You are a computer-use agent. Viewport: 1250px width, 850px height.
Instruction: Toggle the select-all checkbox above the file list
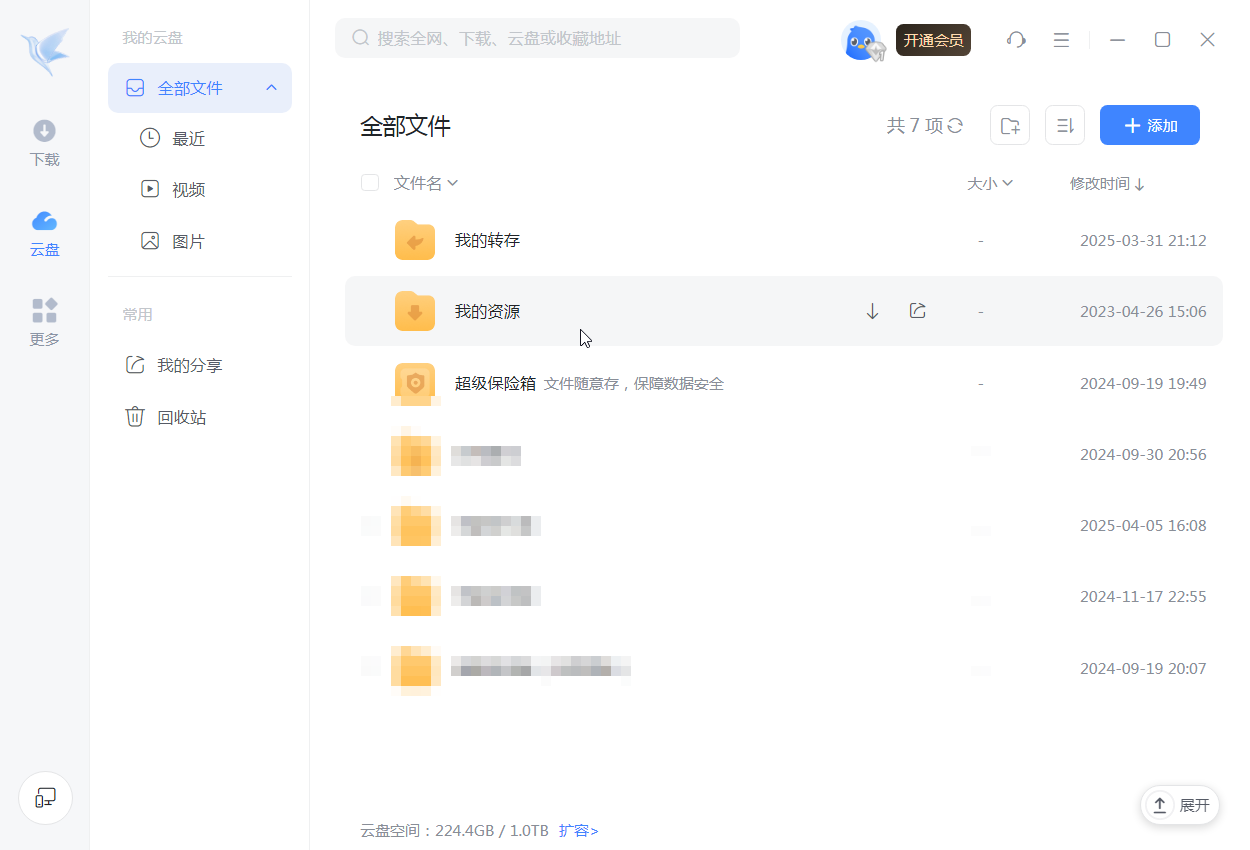coord(370,183)
